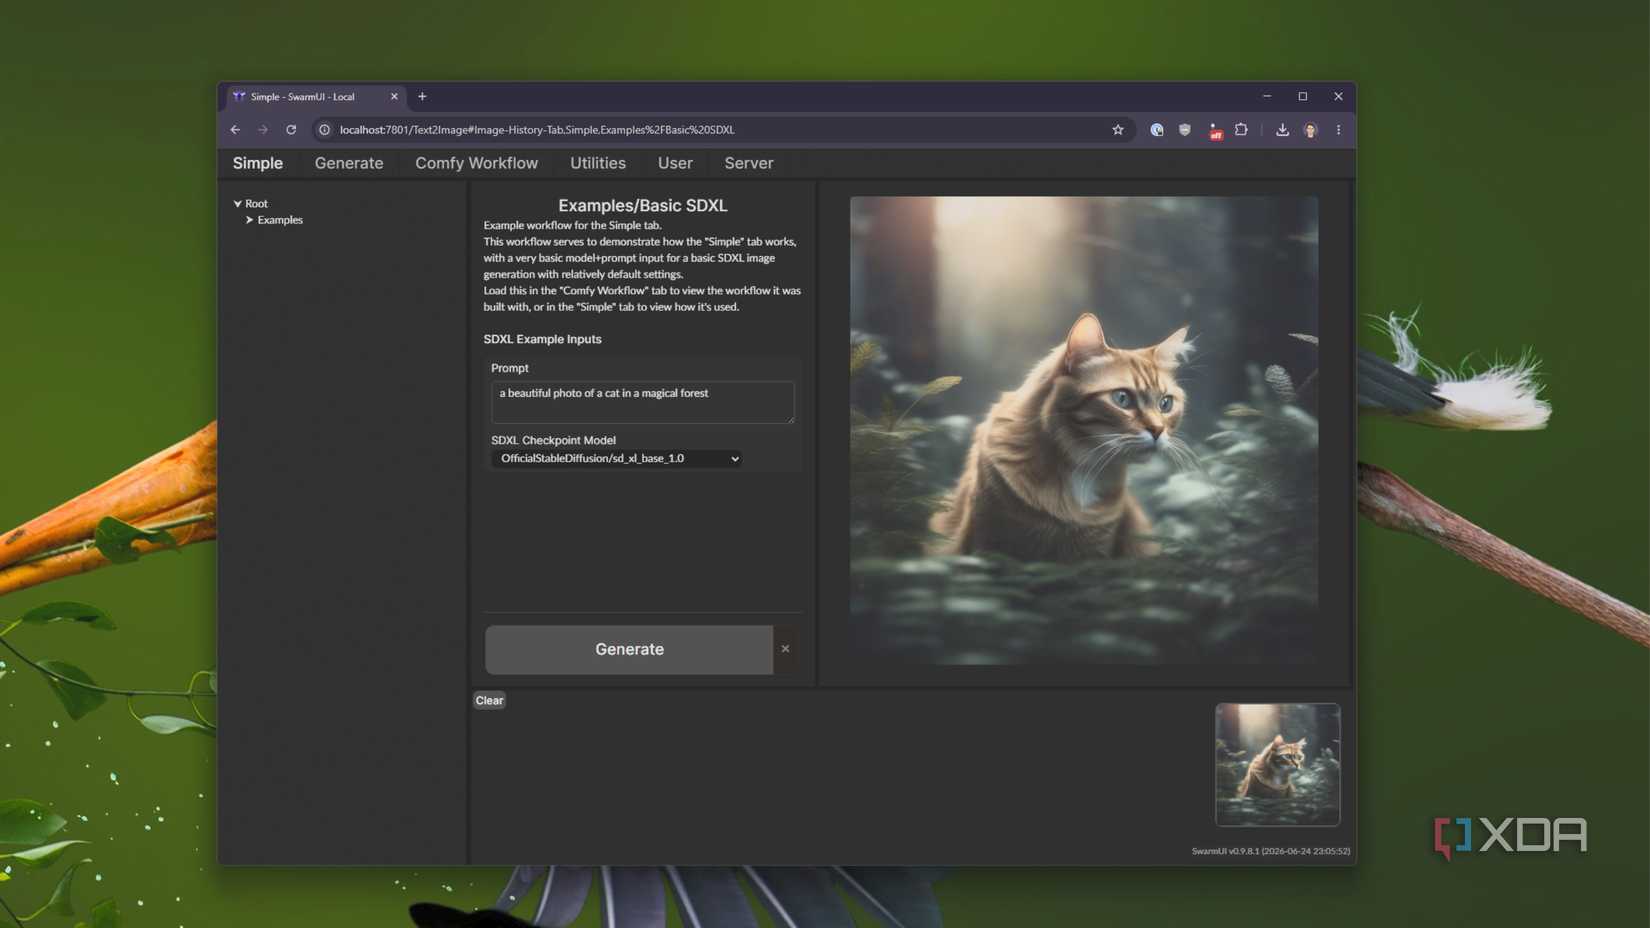Reload the page with the refresh icon

(291, 130)
